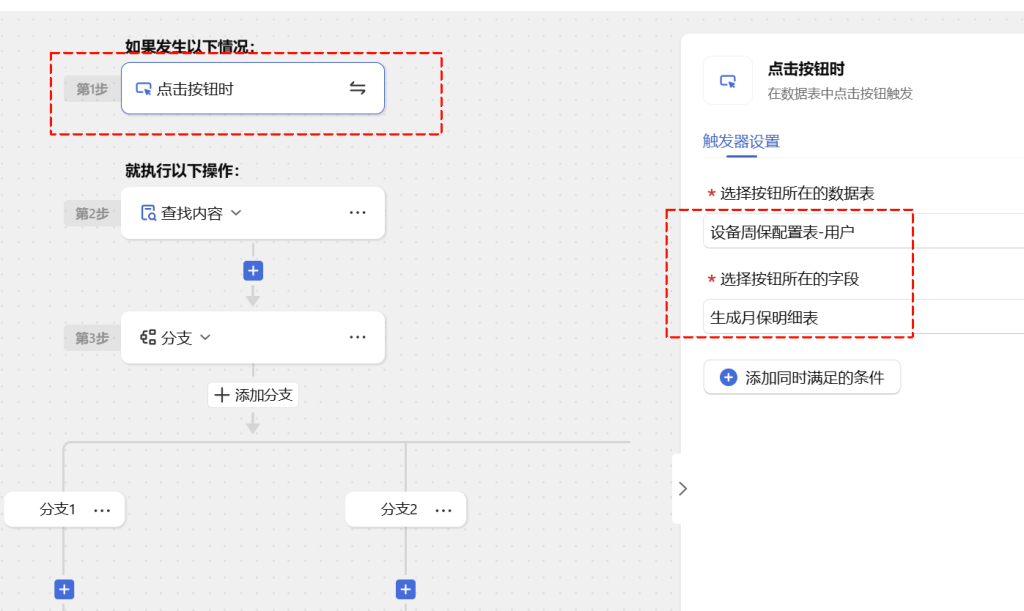Open more options for 查找内容 step
Image resolution: width=1024 pixels, height=611 pixels.
click(357, 213)
